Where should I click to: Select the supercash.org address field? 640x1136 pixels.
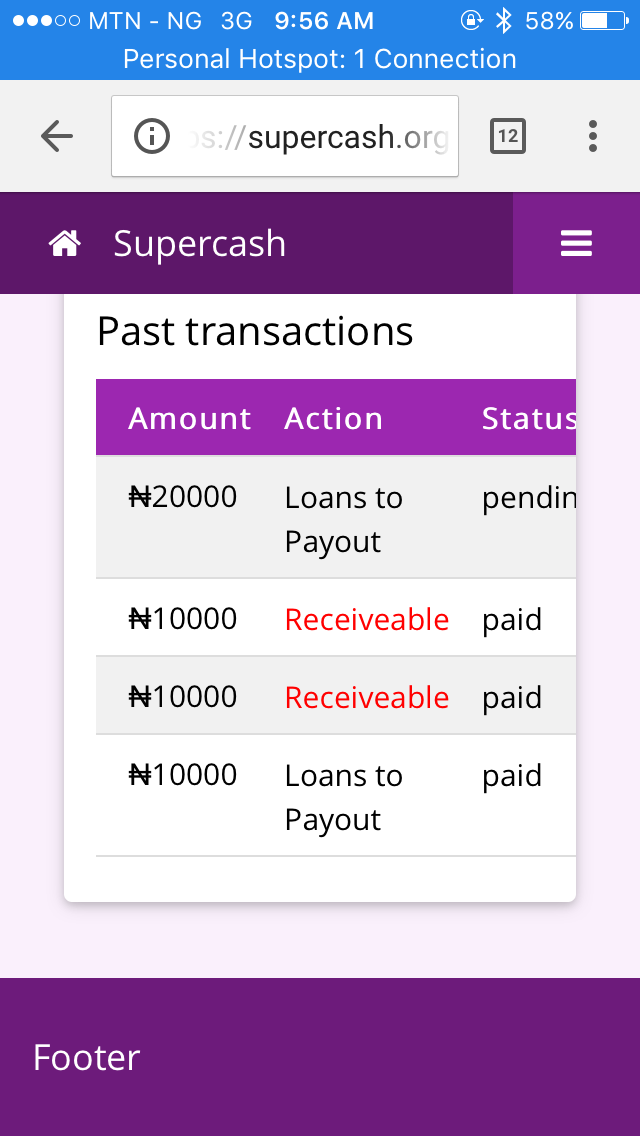point(285,136)
